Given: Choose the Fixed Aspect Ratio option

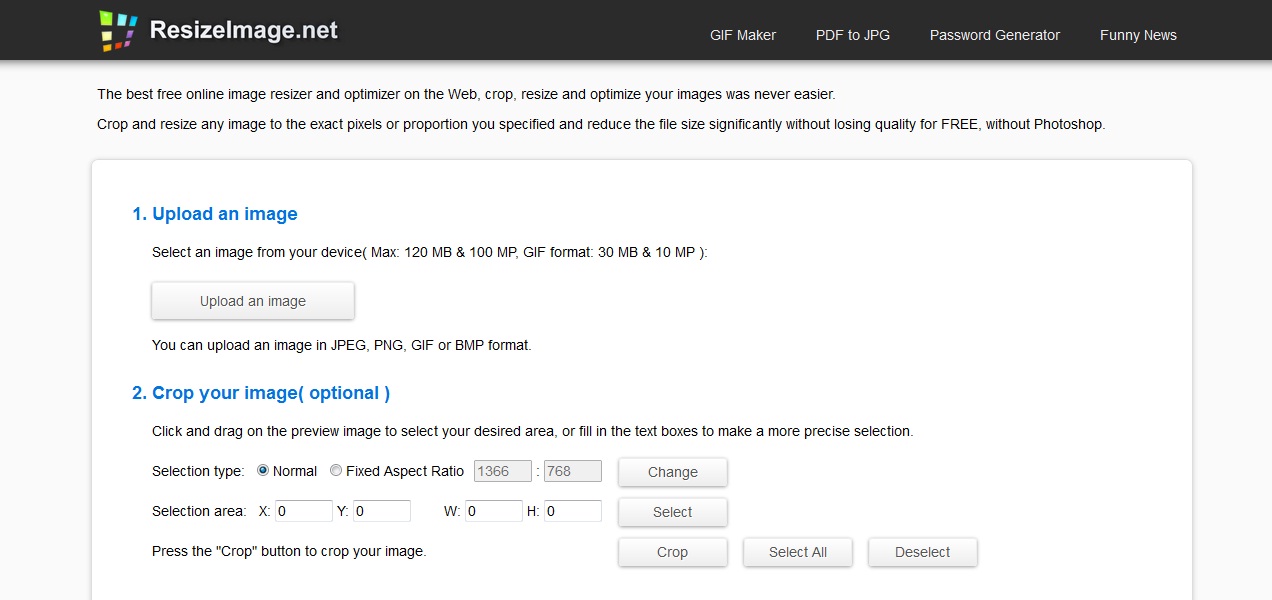Looking at the screenshot, I should coord(336,471).
